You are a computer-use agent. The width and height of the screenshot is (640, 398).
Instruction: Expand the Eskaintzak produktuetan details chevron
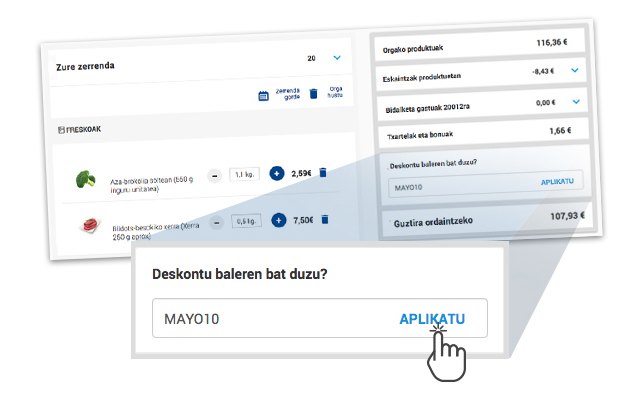click(x=575, y=70)
